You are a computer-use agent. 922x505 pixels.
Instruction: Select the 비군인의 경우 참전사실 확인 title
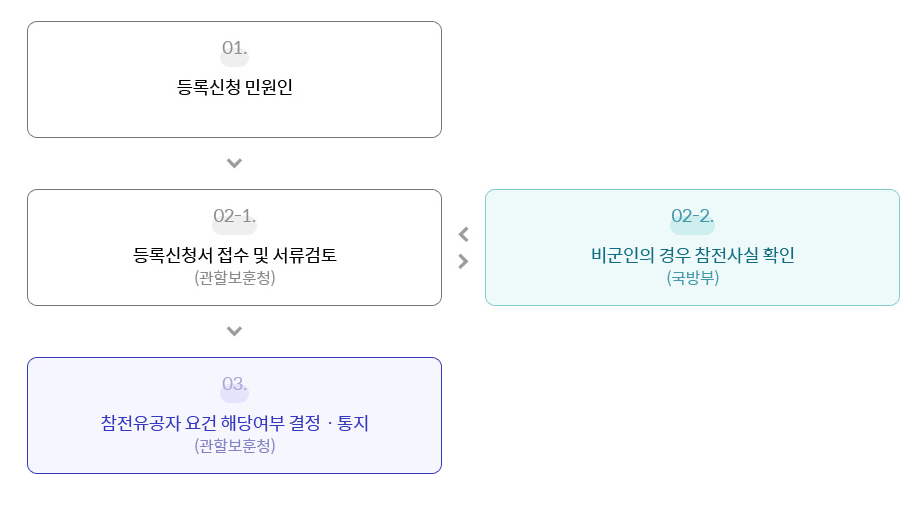click(692, 255)
